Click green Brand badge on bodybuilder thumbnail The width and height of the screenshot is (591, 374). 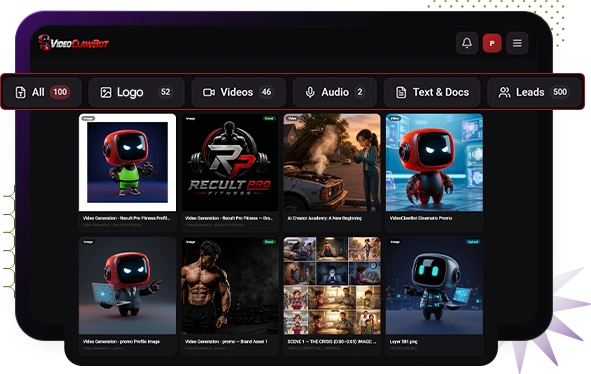[269, 242]
